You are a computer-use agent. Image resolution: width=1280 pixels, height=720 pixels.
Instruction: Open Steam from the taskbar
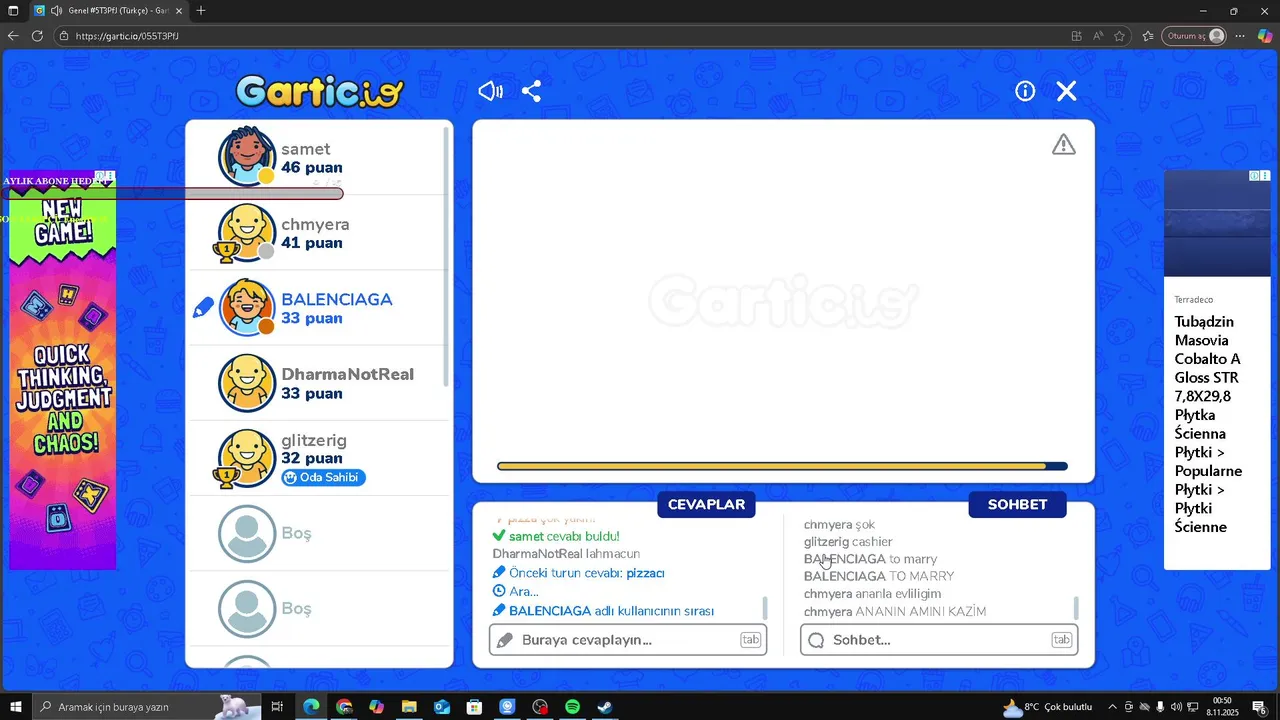(605, 707)
